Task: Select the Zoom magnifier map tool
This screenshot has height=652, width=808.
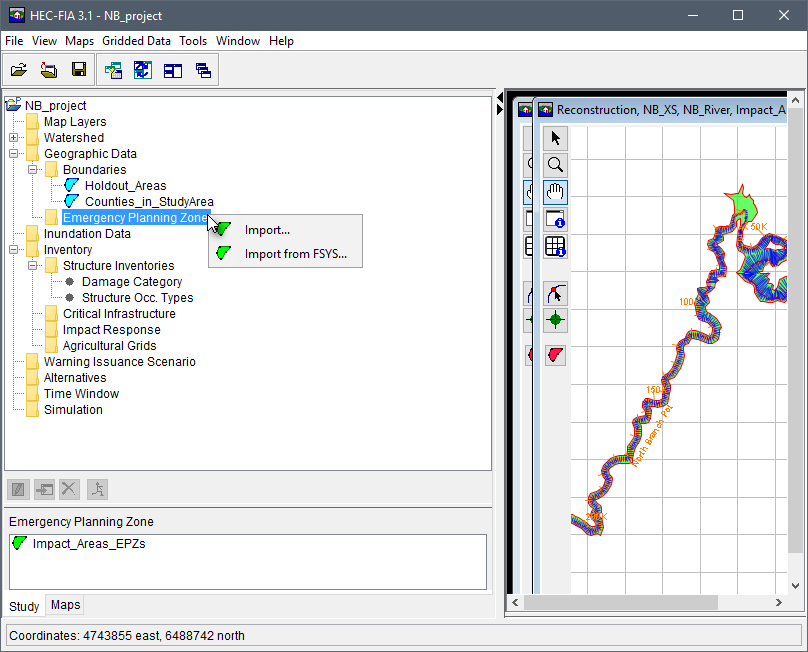Action: click(x=556, y=165)
